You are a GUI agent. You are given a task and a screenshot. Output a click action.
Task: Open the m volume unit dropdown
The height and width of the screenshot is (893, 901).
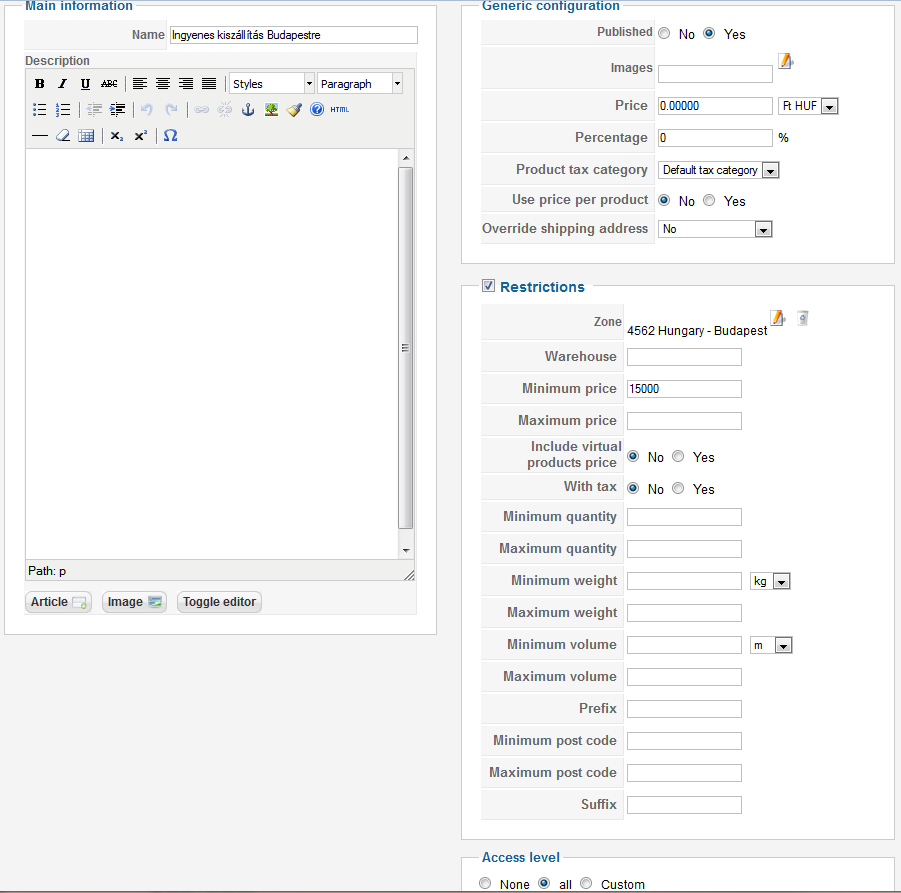pyautogui.click(x=771, y=645)
